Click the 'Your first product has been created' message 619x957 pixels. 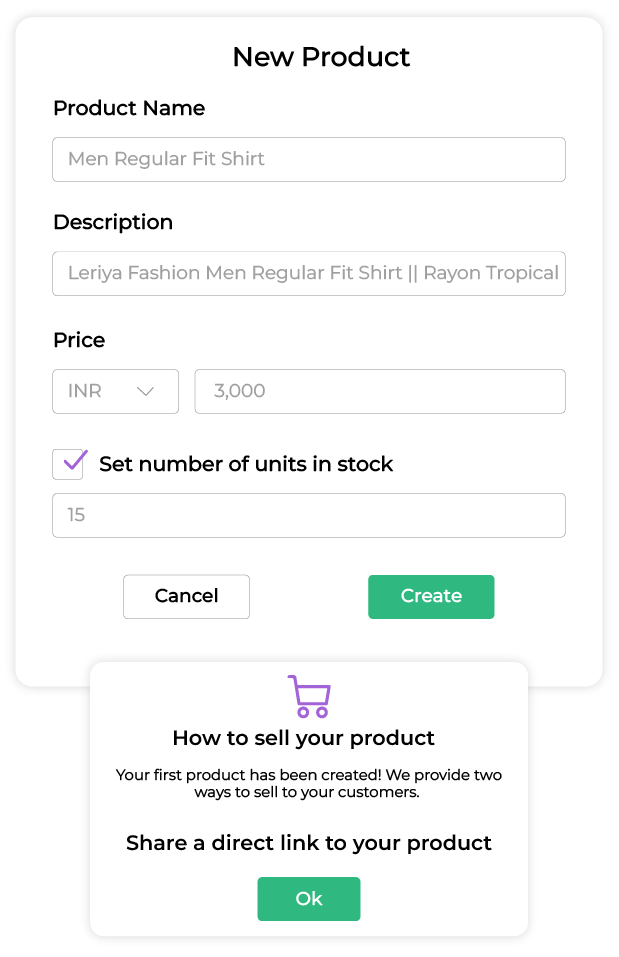coord(308,783)
